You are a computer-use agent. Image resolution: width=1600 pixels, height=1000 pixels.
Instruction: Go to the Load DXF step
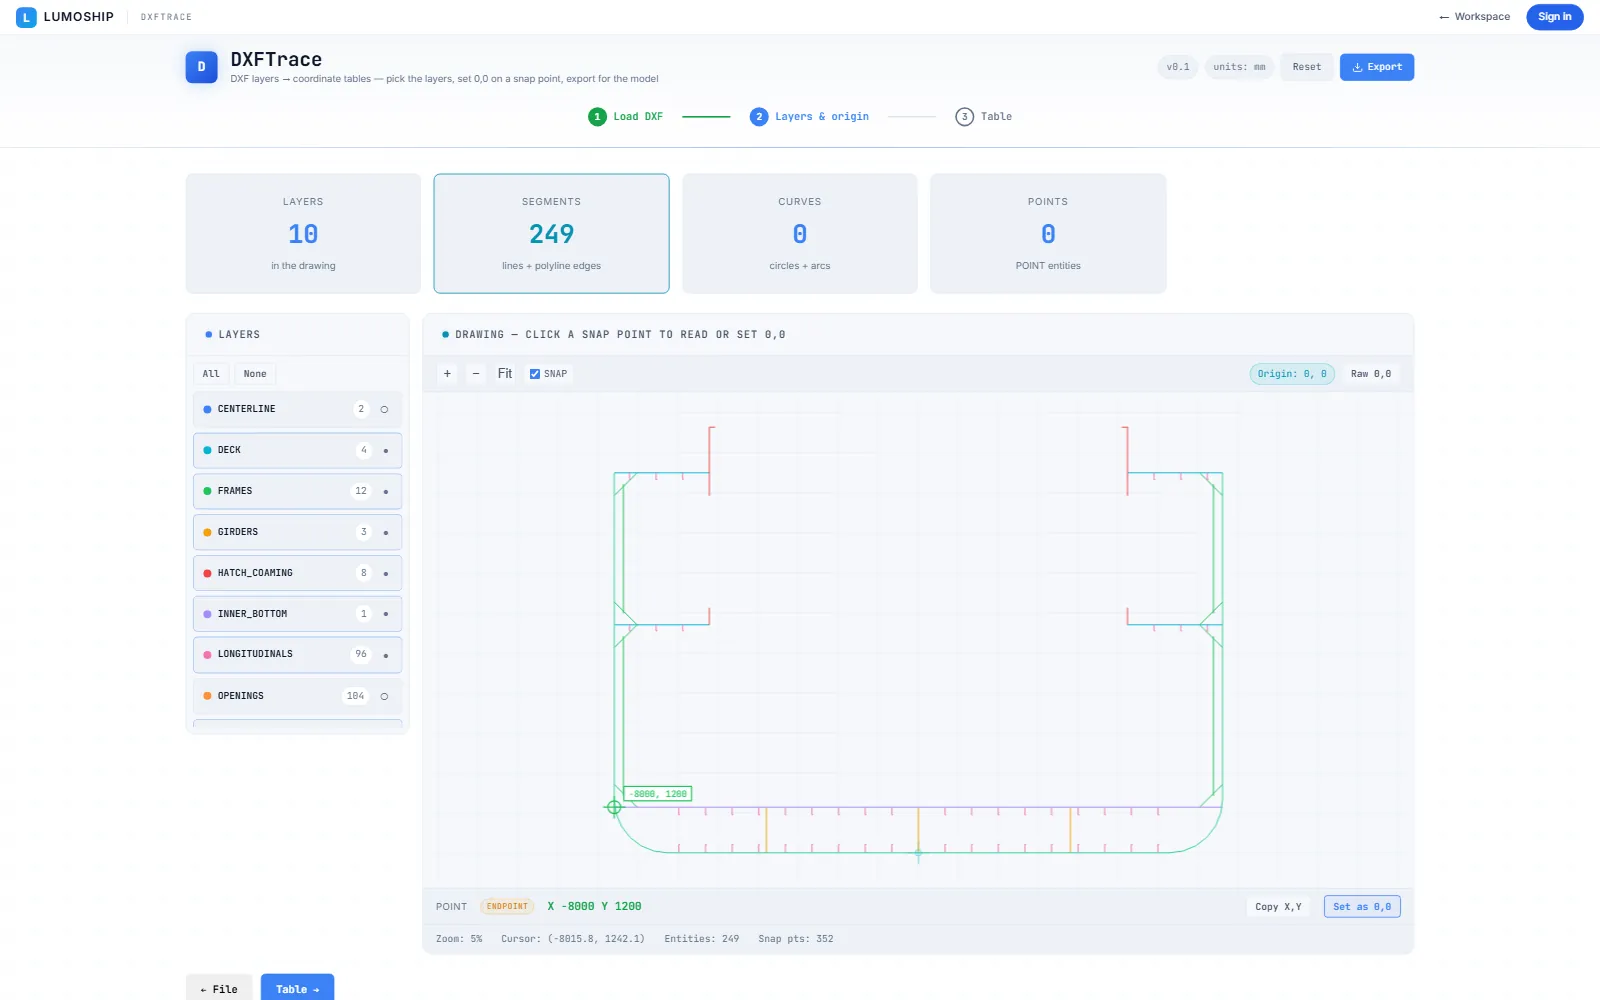pyautogui.click(x=626, y=117)
